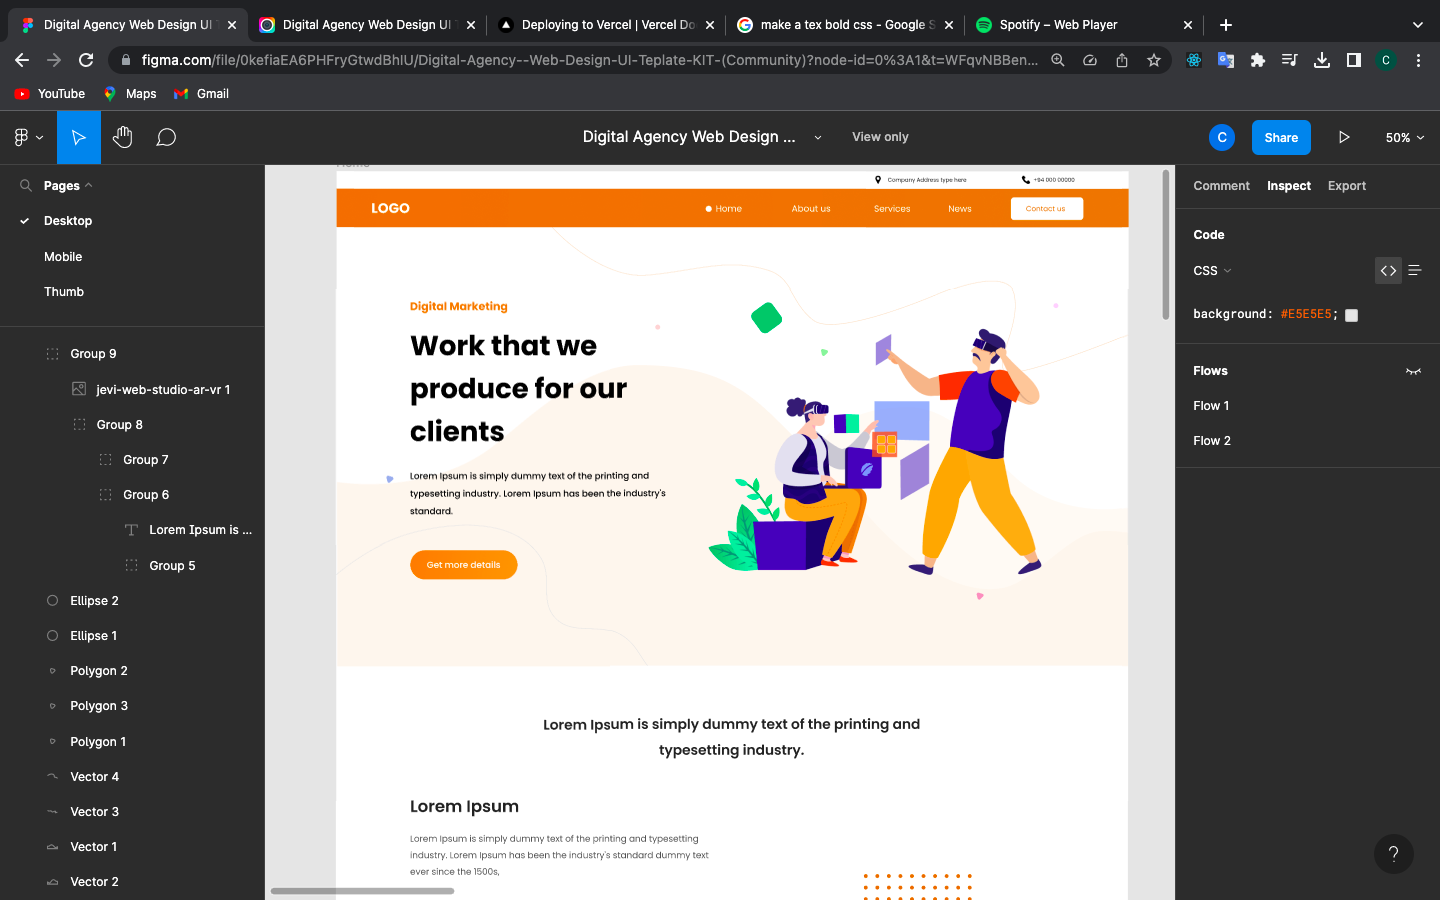Click the zoom magnifier icon in address bar
Screen dimensions: 1440x900
pyautogui.click(x=1058, y=60)
